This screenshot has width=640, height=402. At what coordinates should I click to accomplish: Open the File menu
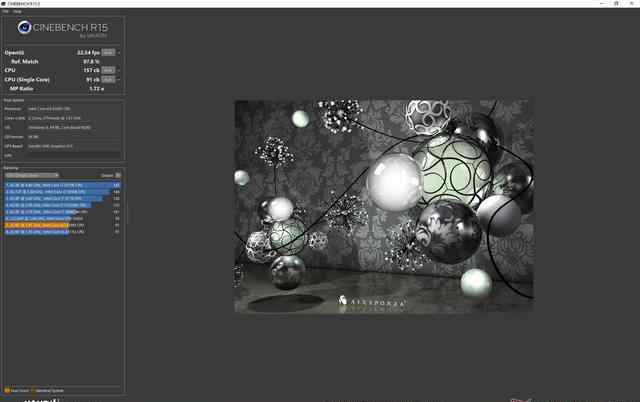5,11
